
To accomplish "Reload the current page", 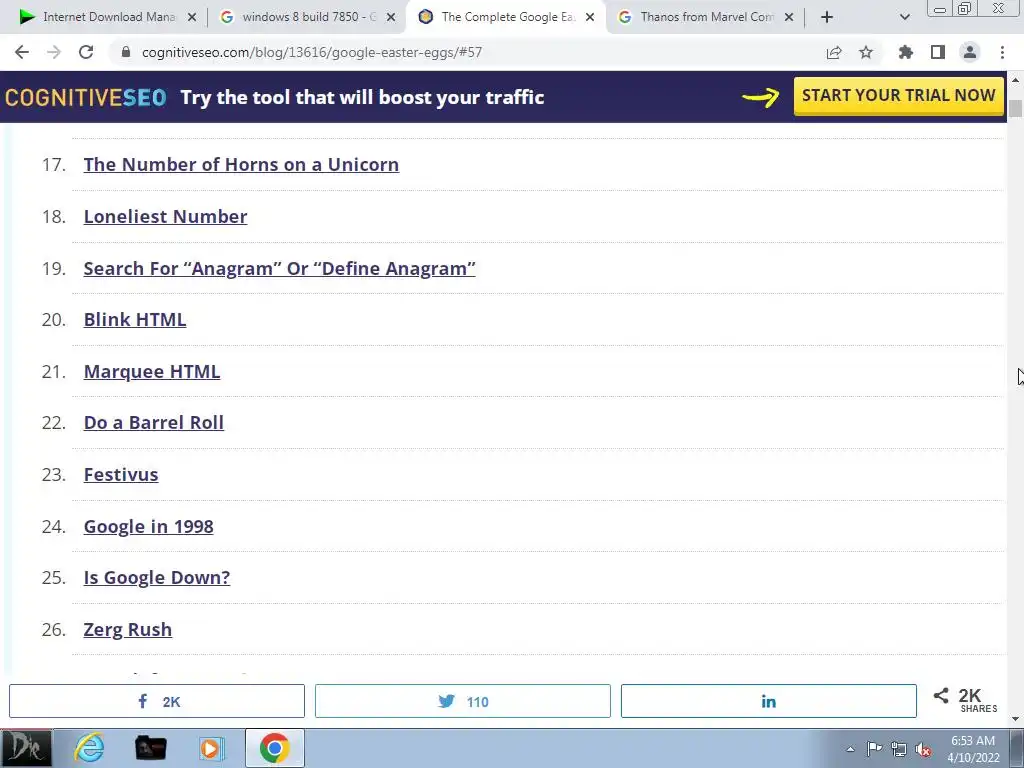I will point(86,52).
